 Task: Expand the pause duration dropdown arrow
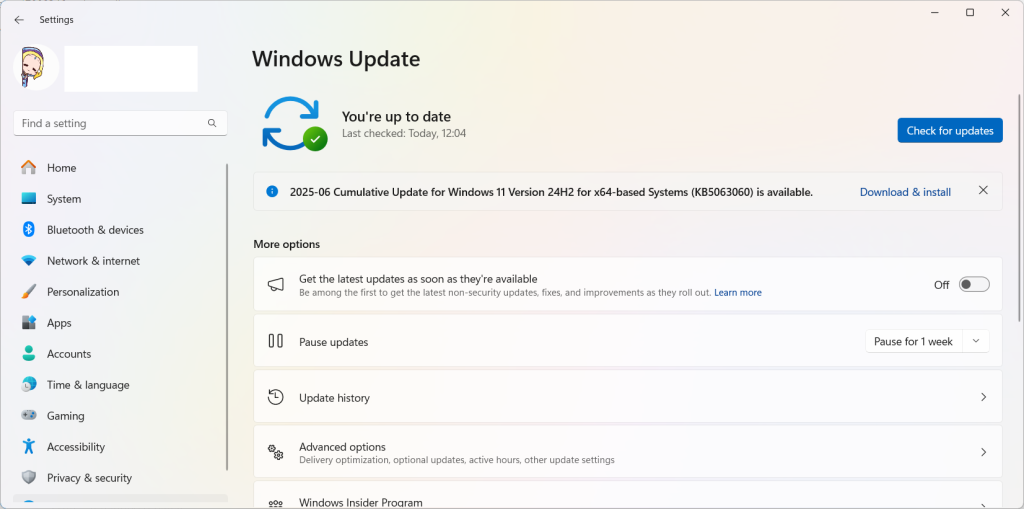pyautogui.click(x=976, y=341)
